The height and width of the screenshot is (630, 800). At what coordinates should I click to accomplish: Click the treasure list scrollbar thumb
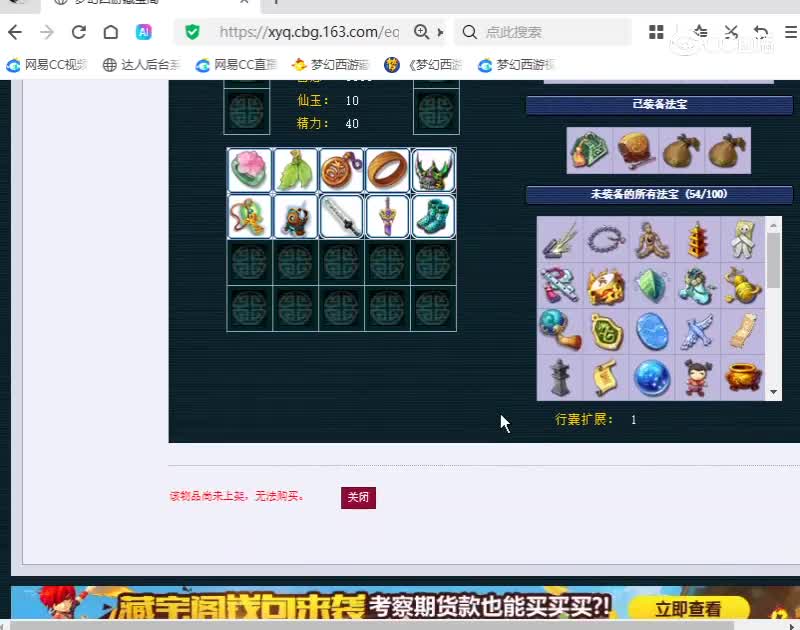tap(773, 260)
